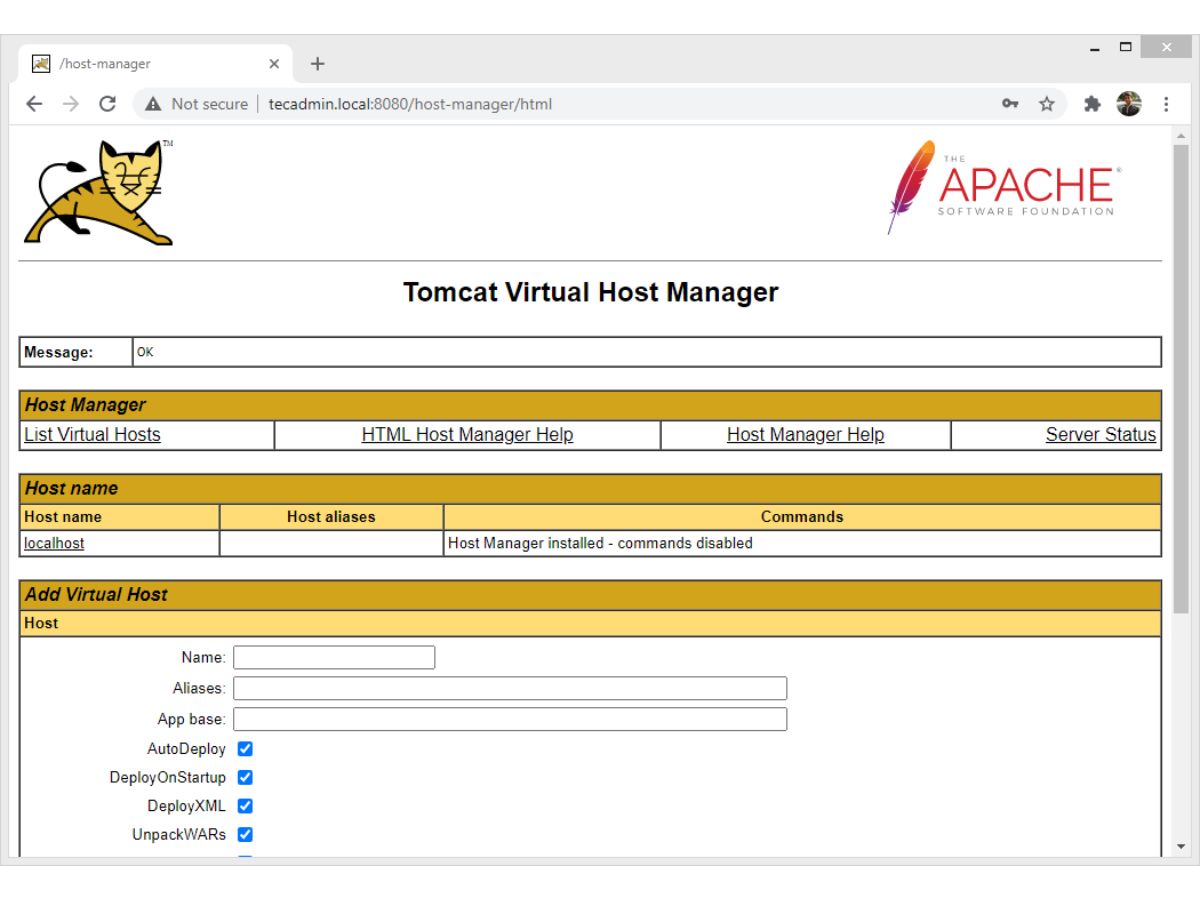1200x900 pixels.
Task: Uncheck the DeployXML checkbox
Action: [245, 806]
